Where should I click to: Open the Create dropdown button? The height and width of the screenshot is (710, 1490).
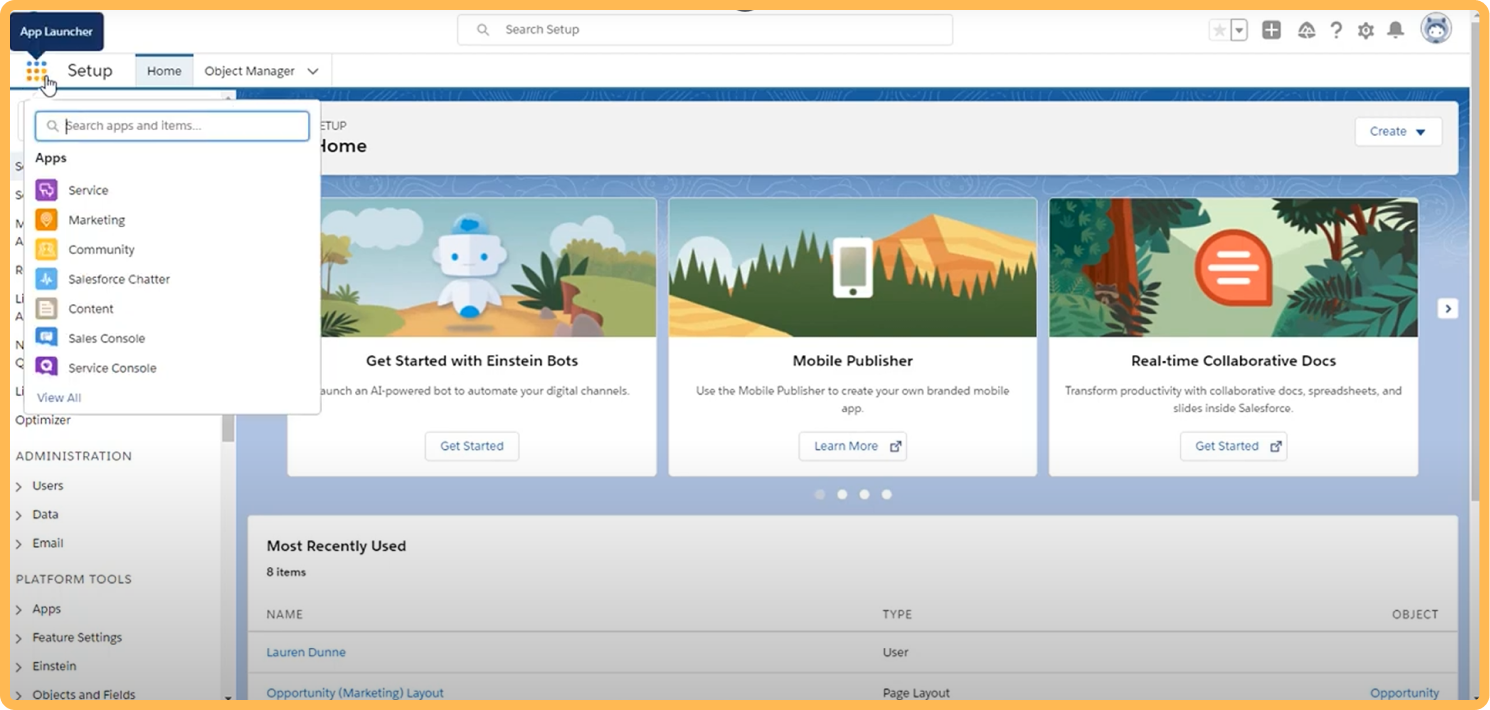1398,131
